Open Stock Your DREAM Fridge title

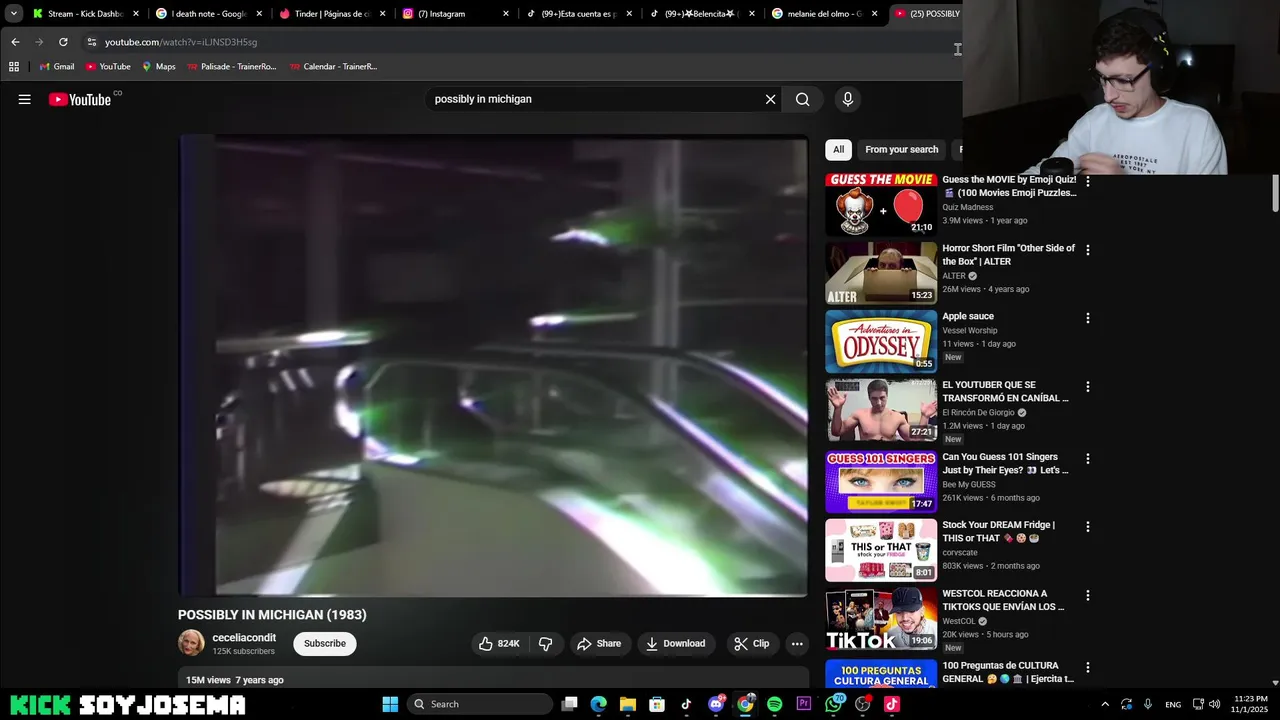click(998, 531)
